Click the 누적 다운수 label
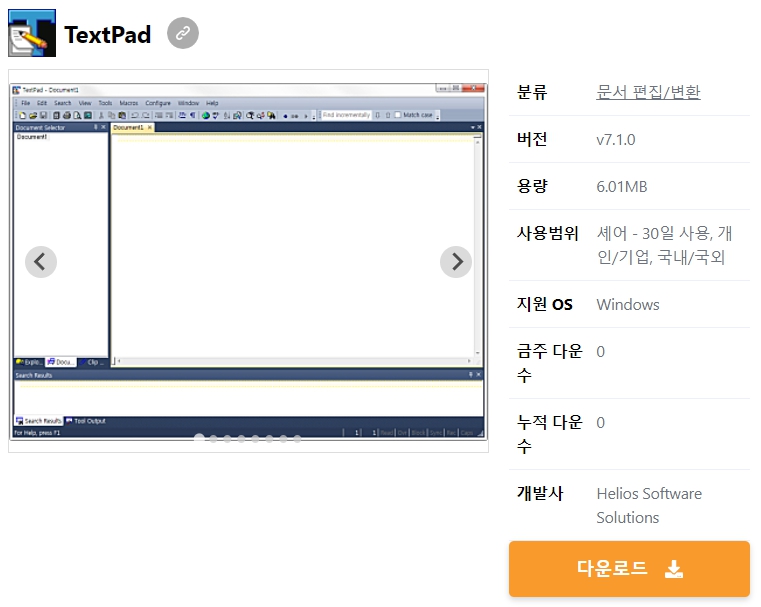This screenshot has width=761, height=607. 549,434
